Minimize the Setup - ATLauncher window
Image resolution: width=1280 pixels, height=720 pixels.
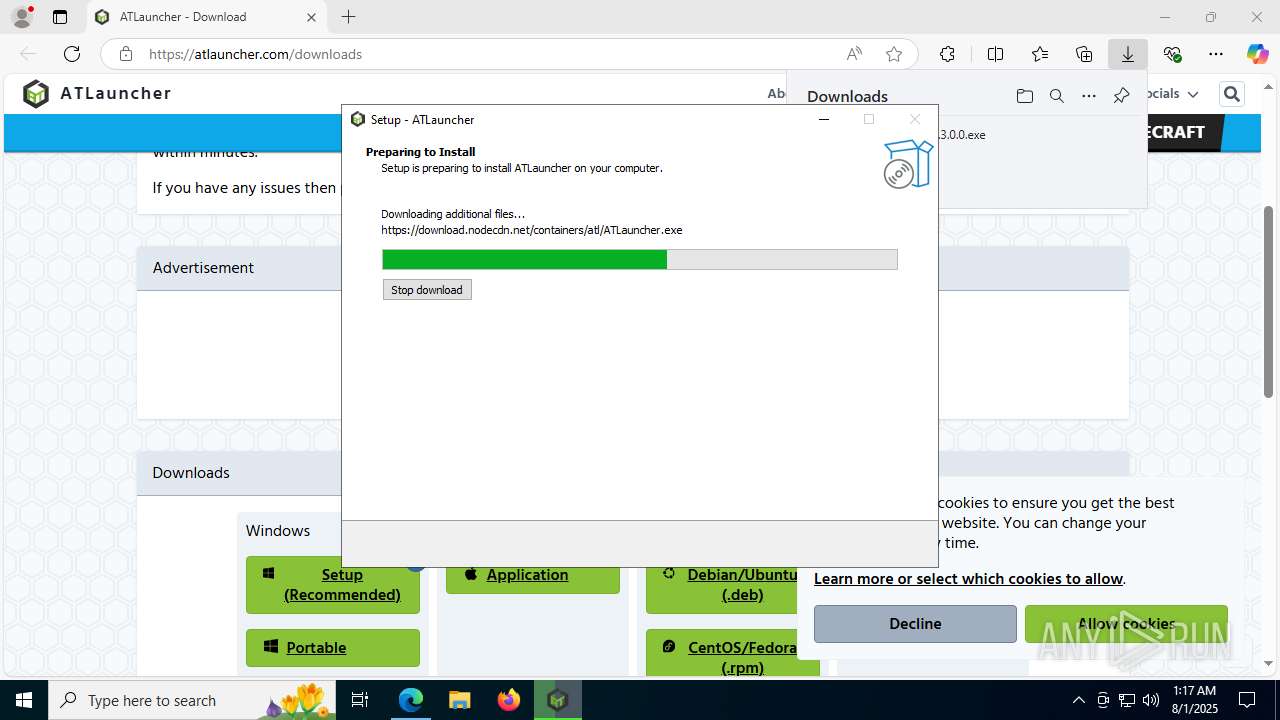(x=824, y=119)
